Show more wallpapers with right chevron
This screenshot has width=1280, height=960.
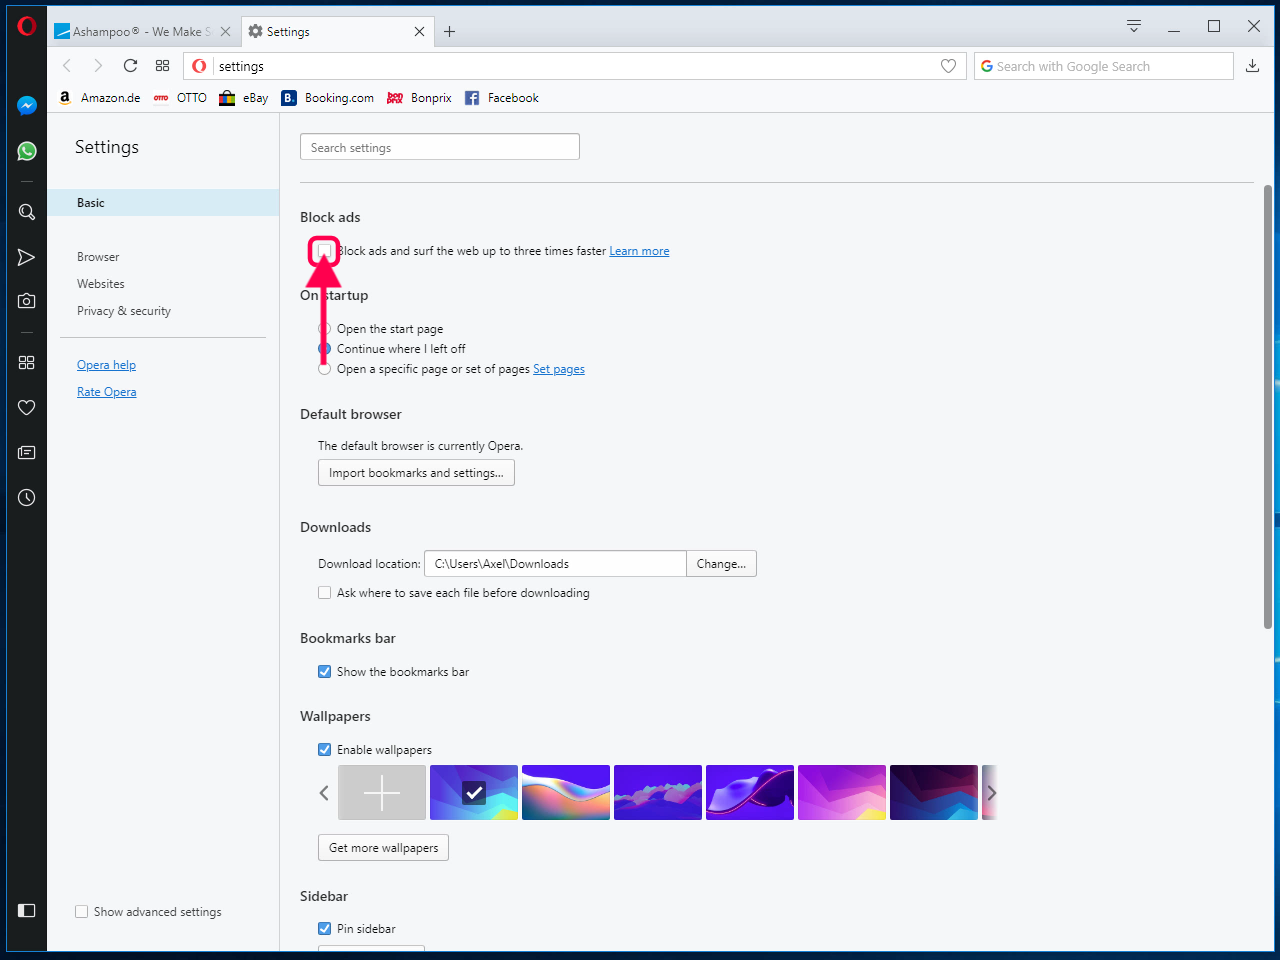point(991,793)
